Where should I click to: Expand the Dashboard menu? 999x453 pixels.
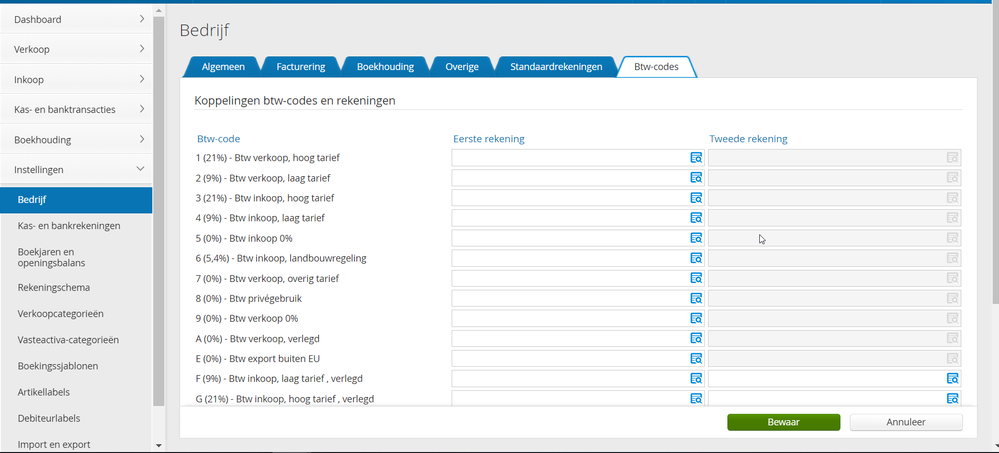pyautogui.click(x=76, y=19)
